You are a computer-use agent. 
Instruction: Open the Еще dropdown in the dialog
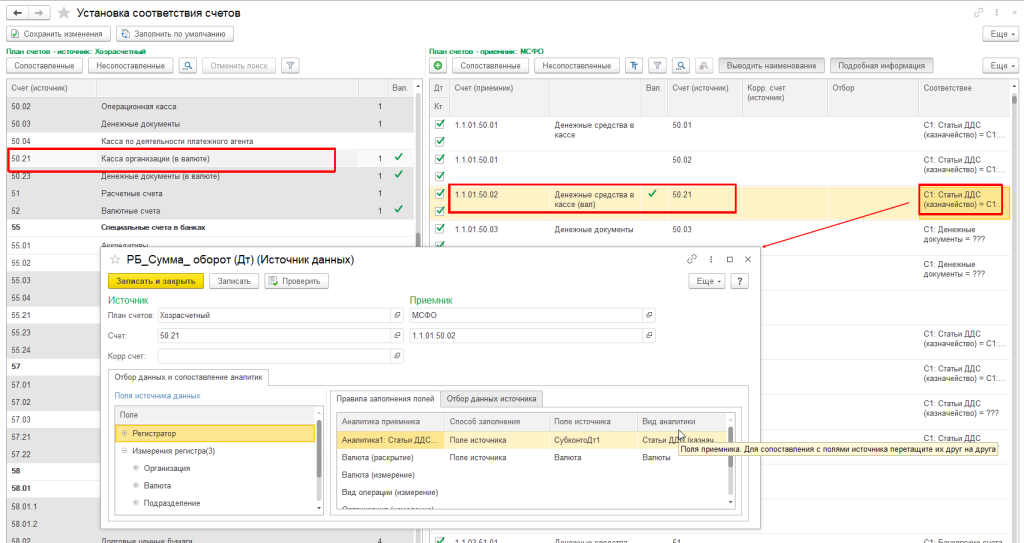[706, 281]
